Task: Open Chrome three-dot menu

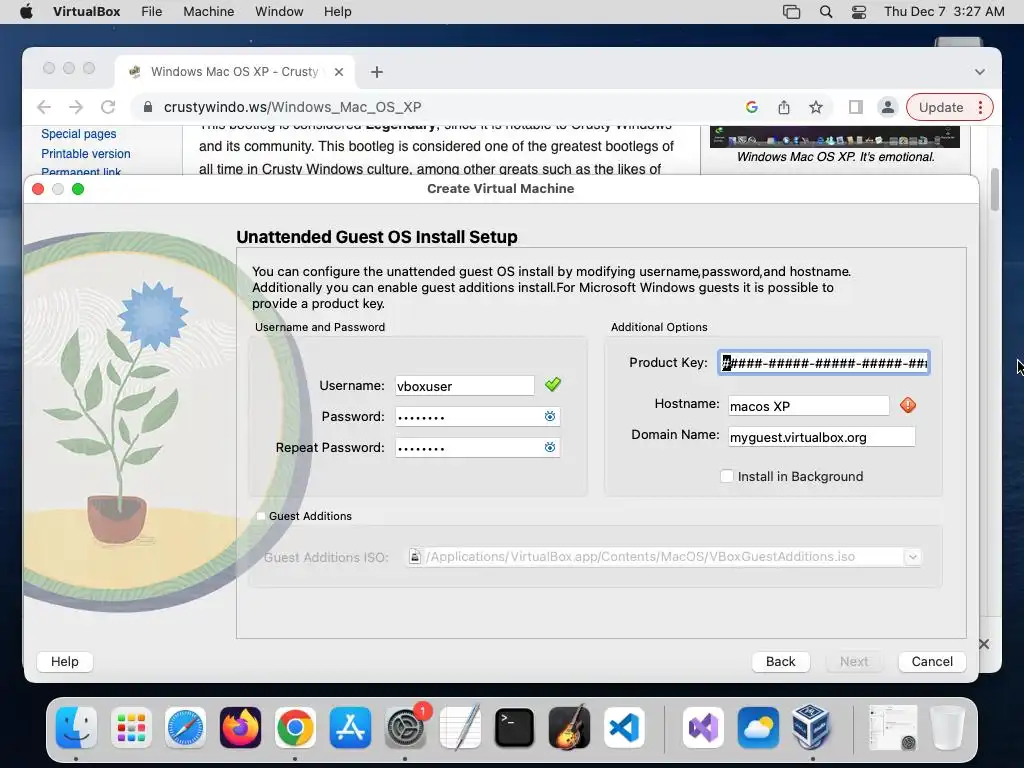Action: (x=980, y=107)
